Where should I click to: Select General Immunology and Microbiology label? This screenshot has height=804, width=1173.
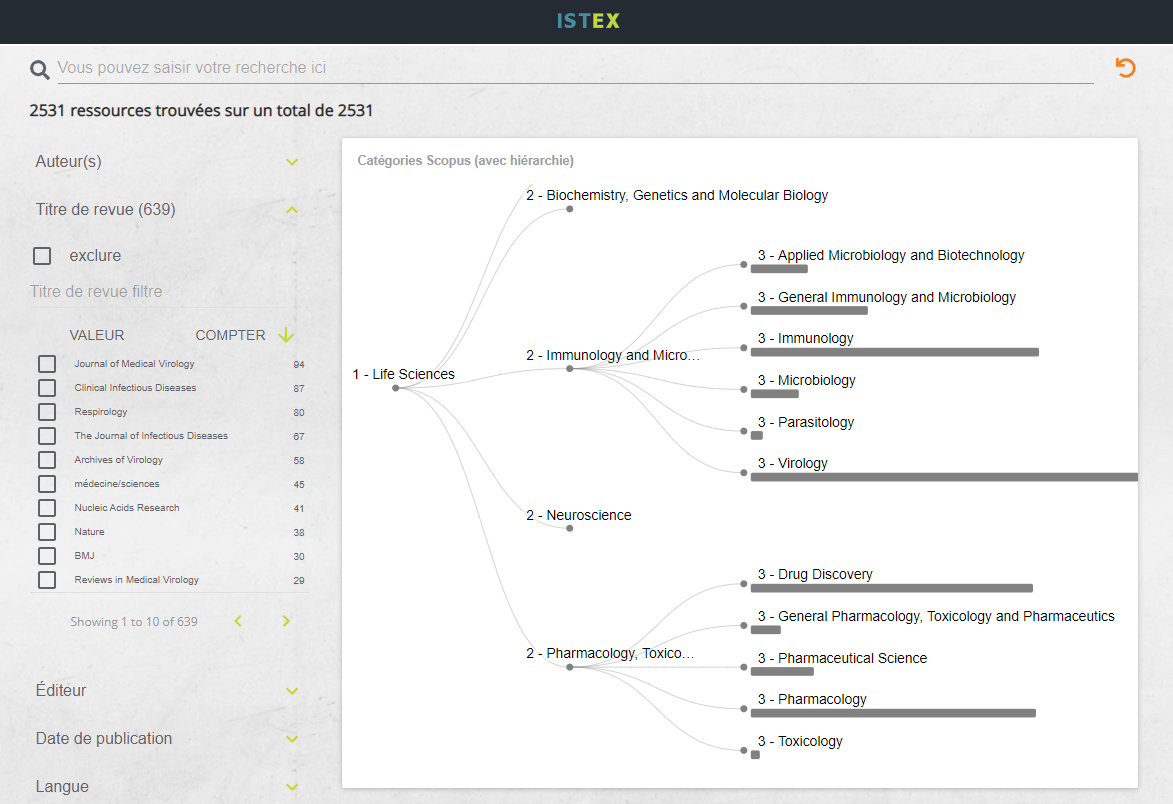coord(886,297)
